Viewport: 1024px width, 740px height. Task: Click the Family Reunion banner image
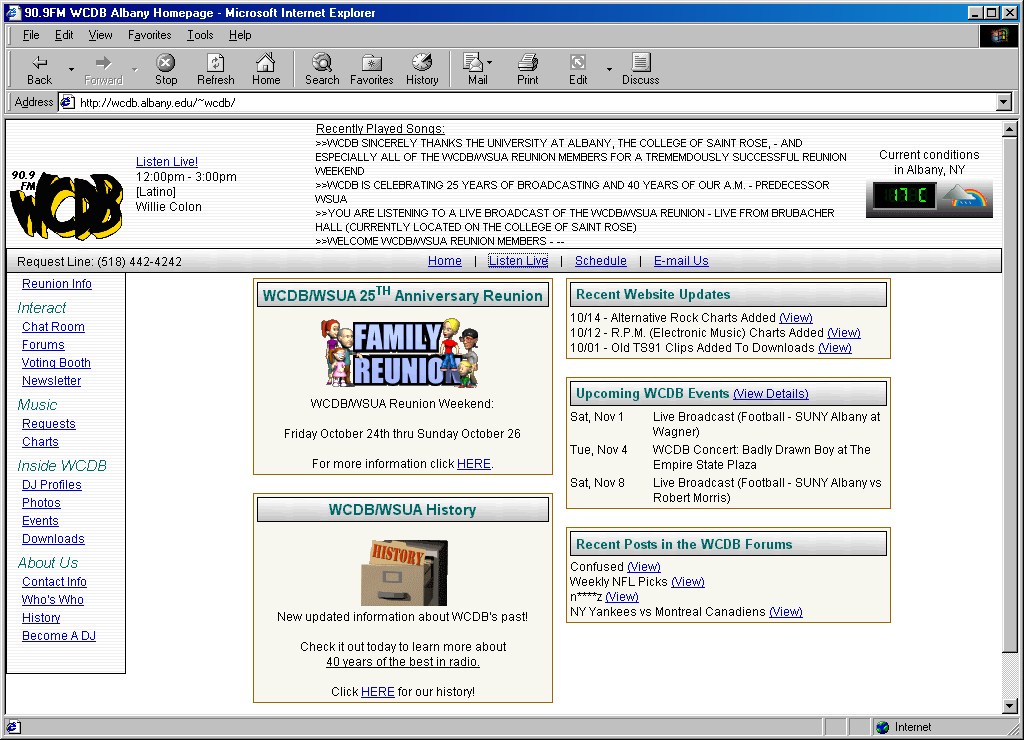point(402,353)
